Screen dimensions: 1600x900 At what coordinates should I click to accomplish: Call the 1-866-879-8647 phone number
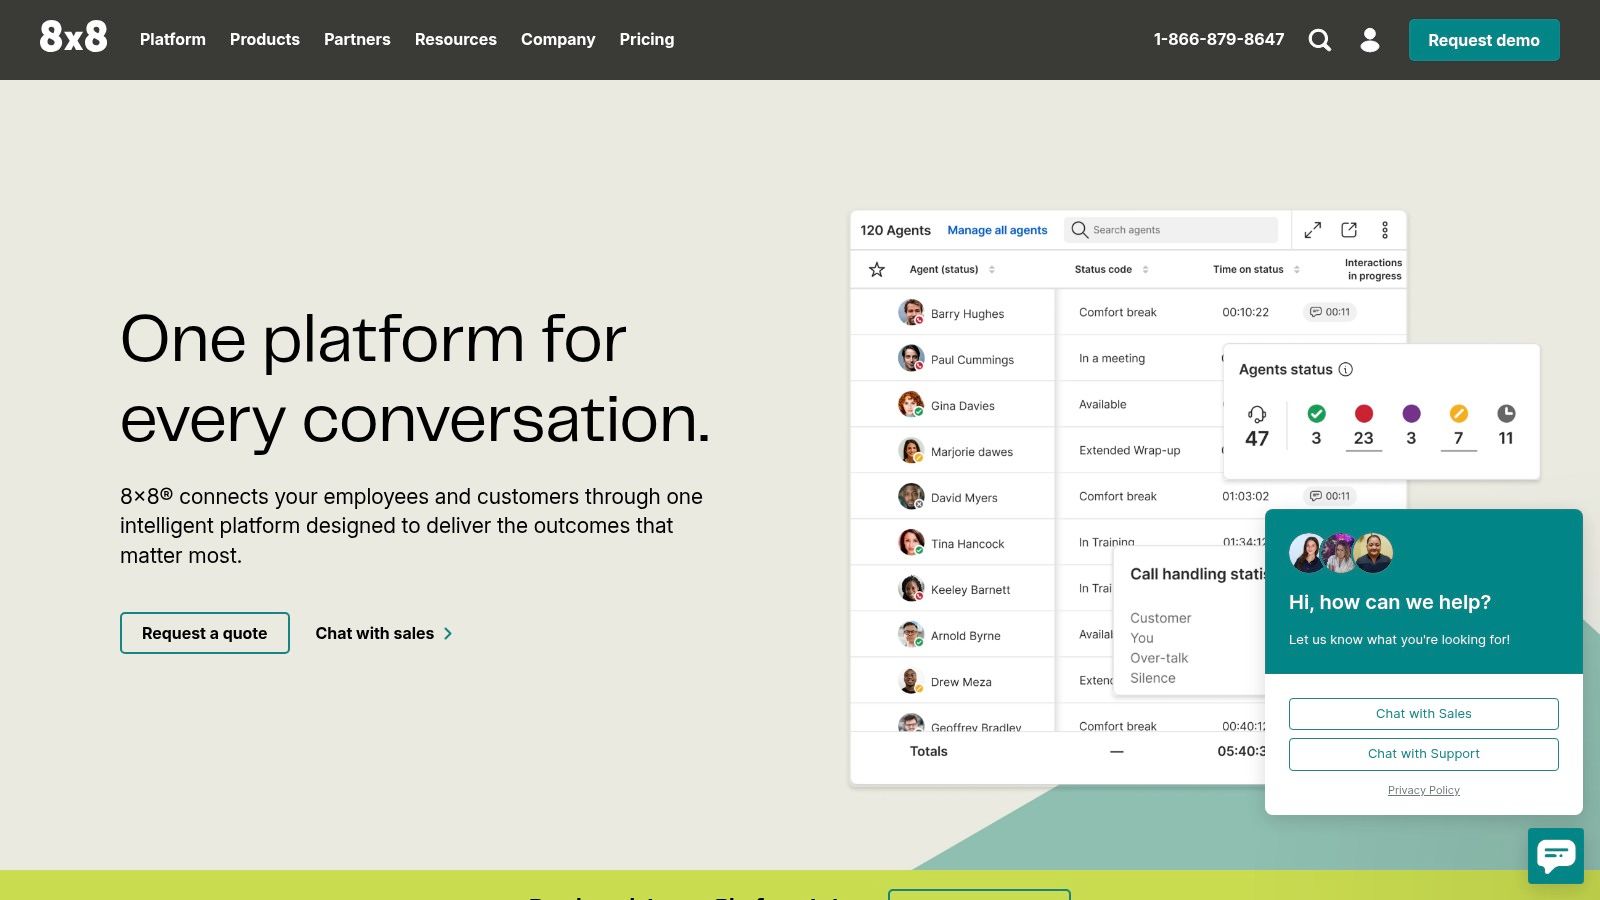click(1219, 39)
